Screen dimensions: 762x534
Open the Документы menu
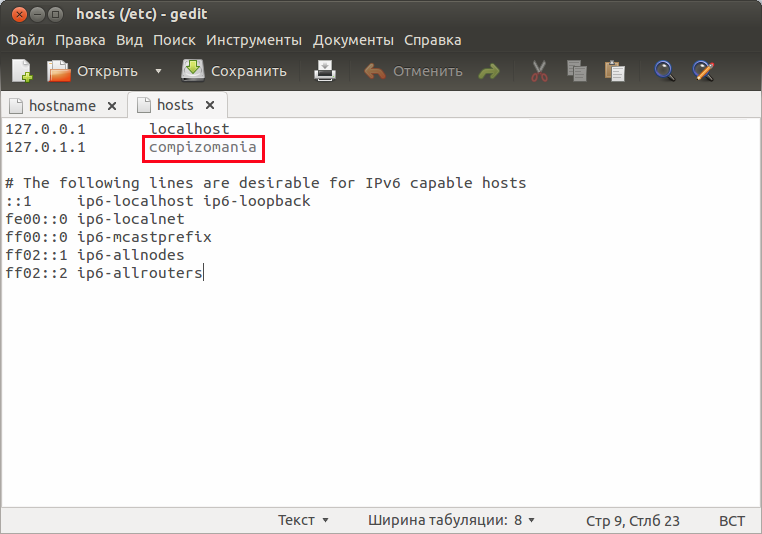click(x=353, y=40)
